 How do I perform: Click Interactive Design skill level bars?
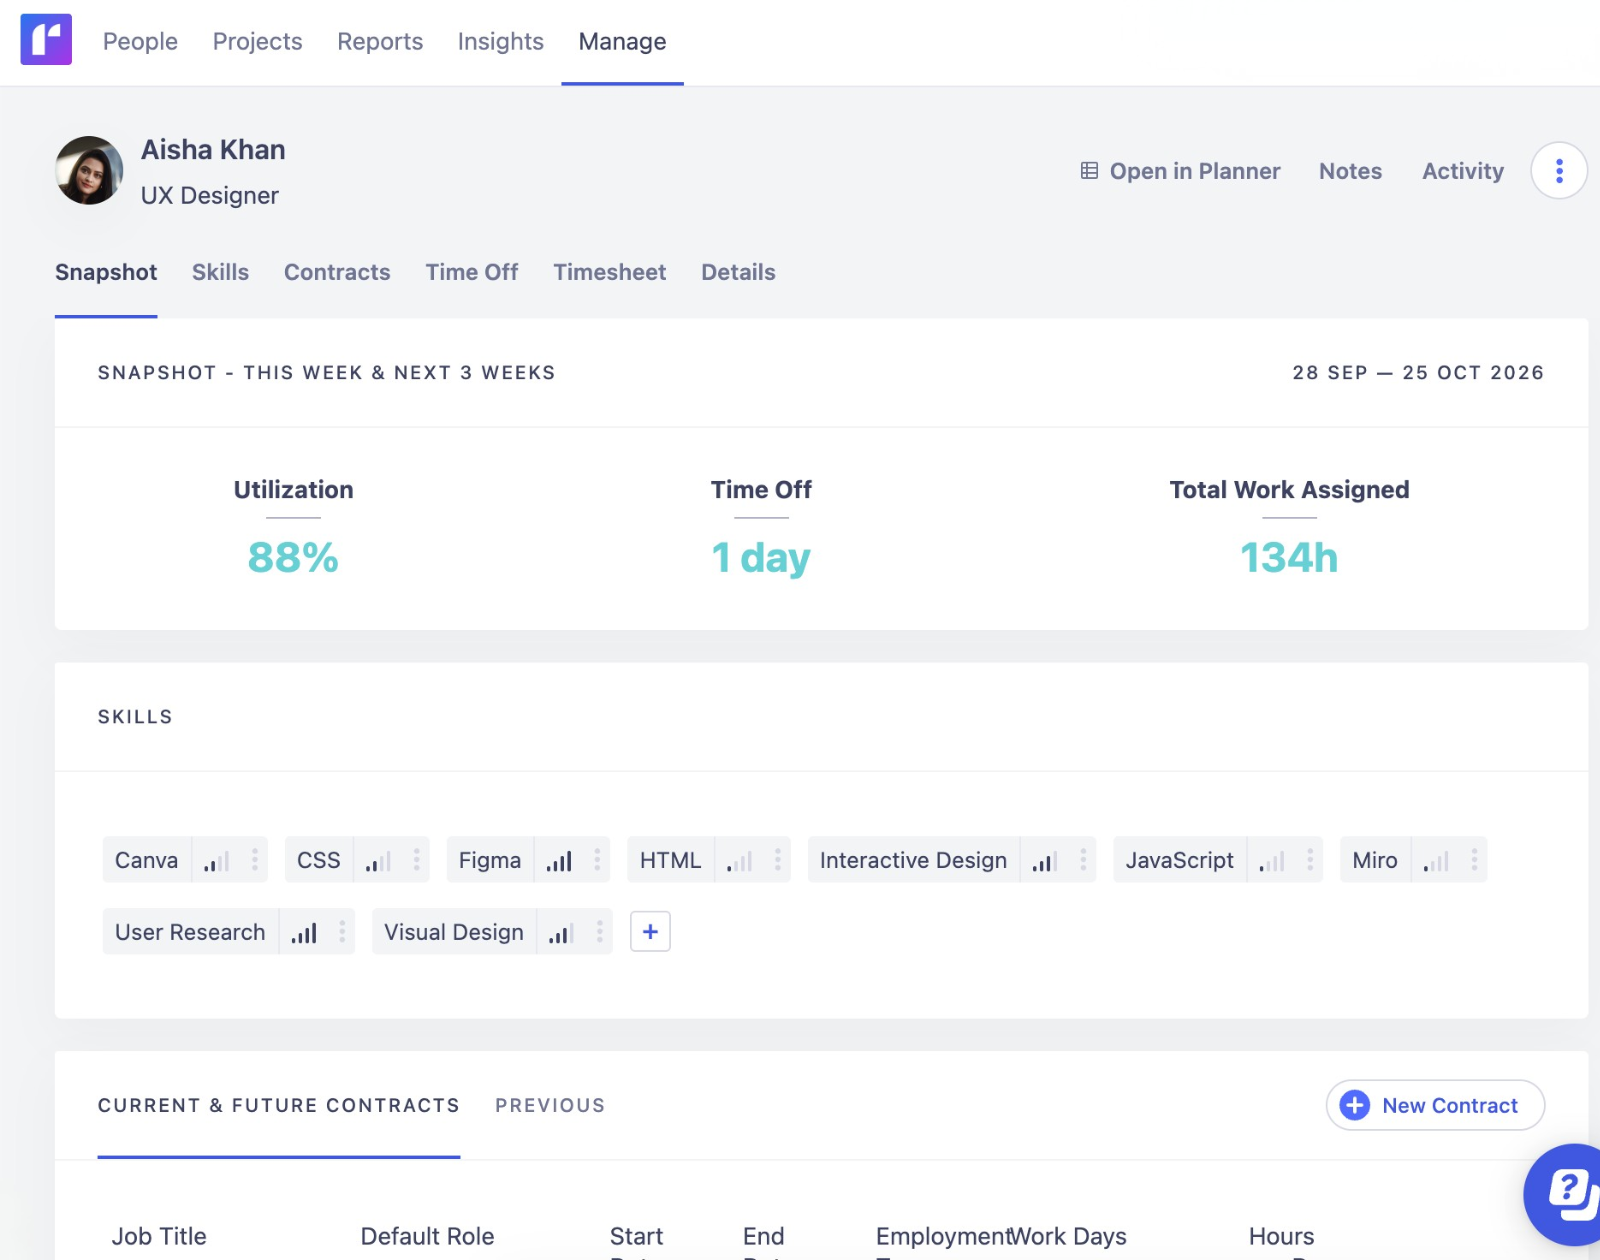pos(1045,860)
